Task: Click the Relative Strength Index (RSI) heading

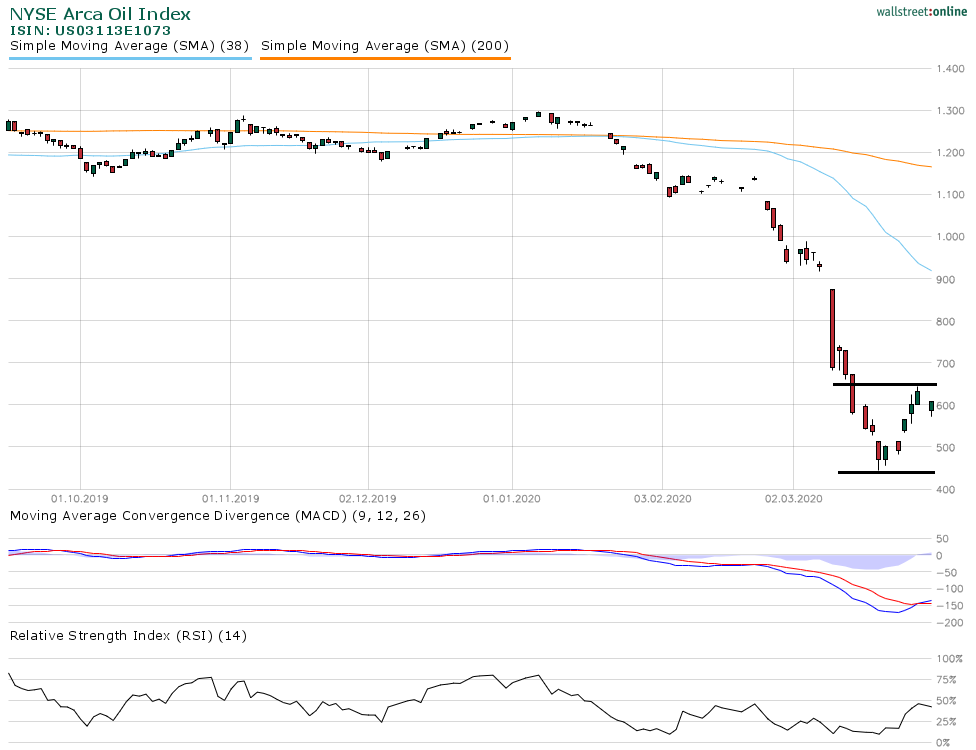Action: coord(128,635)
